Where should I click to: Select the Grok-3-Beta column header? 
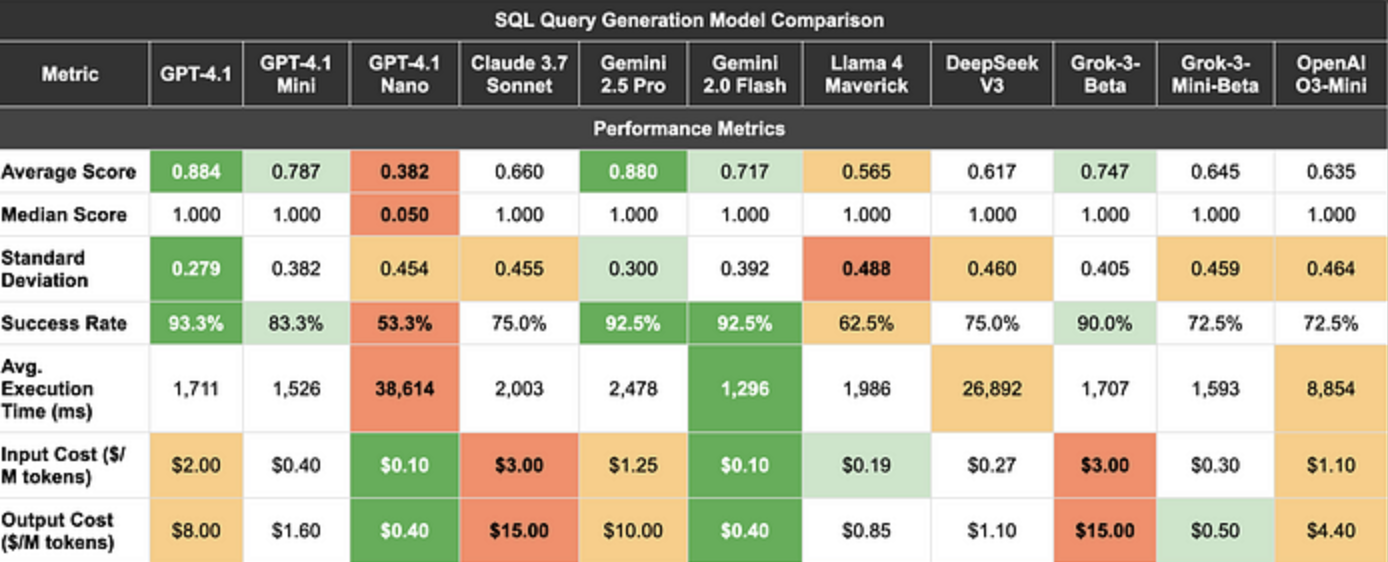click(x=1104, y=74)
